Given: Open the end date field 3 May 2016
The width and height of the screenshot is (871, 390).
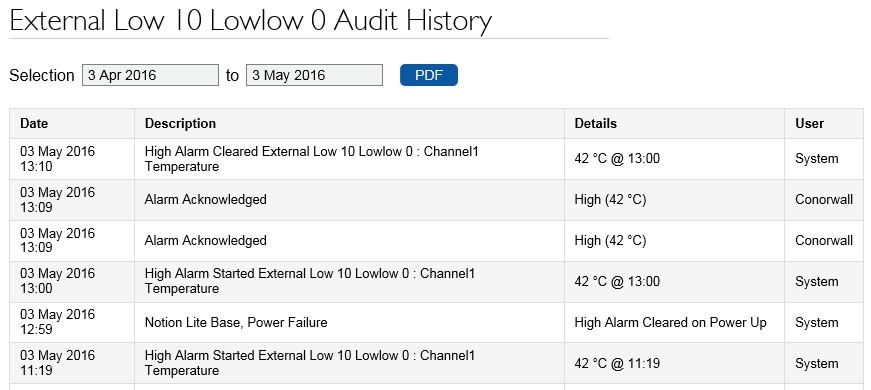Looking at the screenshot, I should [x=314, y=75].
